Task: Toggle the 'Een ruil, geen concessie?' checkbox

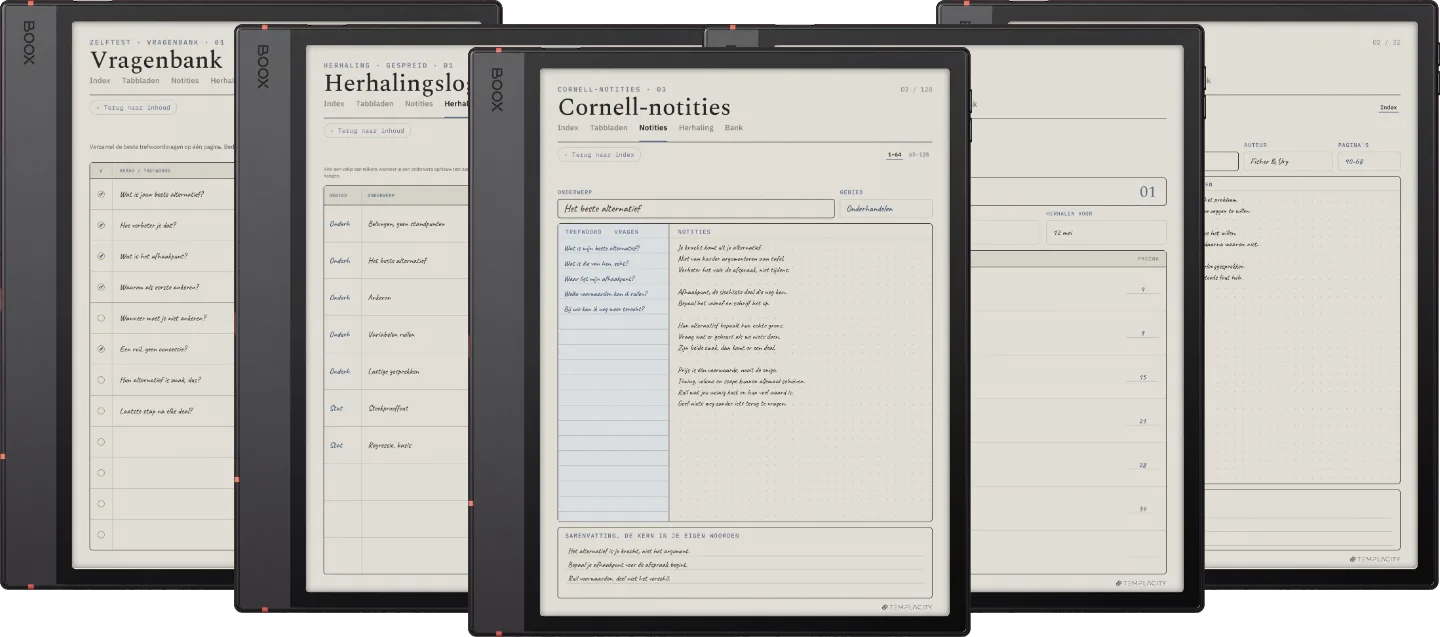Action: pyautogui.click(x=101, y=349)
